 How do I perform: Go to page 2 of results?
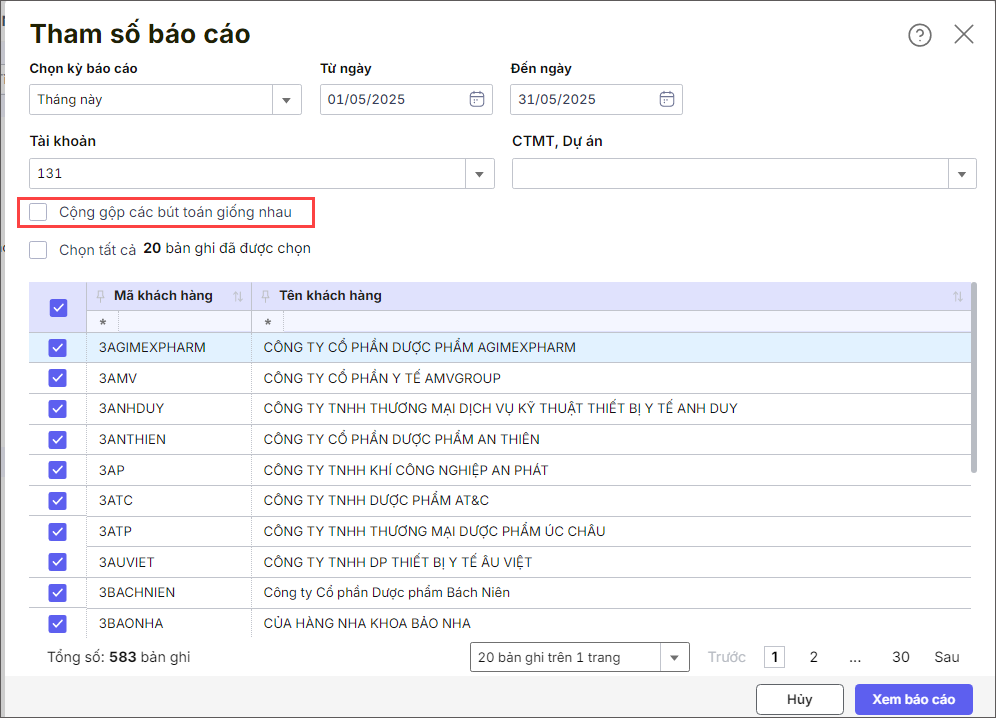[813, 657]
